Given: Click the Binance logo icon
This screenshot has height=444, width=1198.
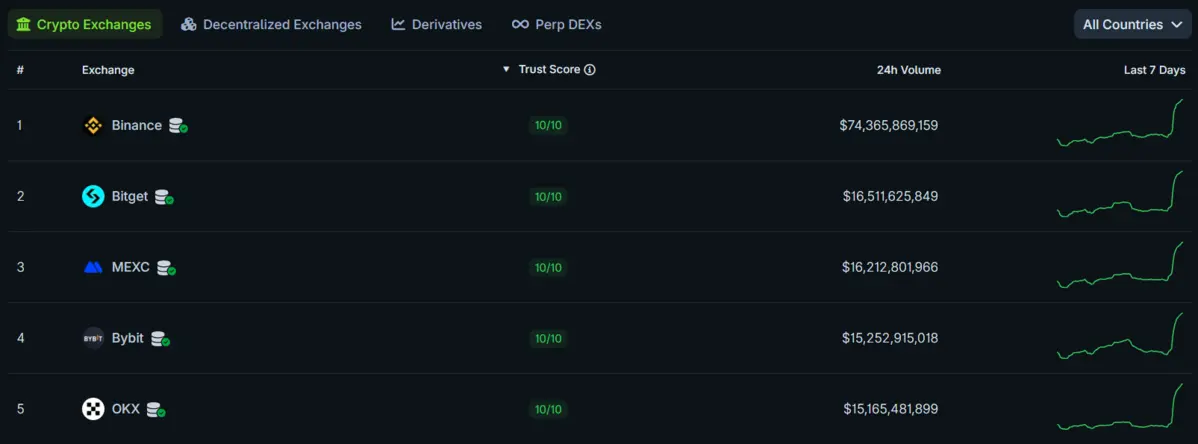Looking at the screenshot, I should (x=93, y=126).
